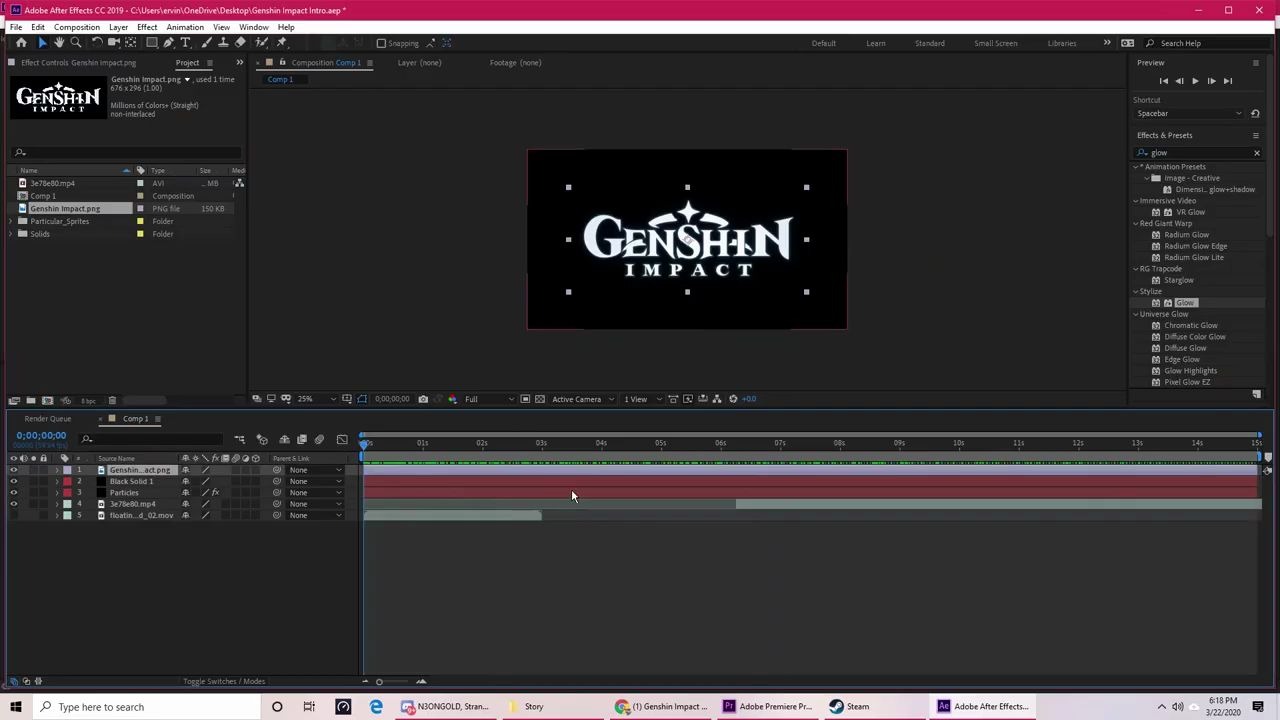Click the fx switch on Particles layer

[x=215, y=493]
